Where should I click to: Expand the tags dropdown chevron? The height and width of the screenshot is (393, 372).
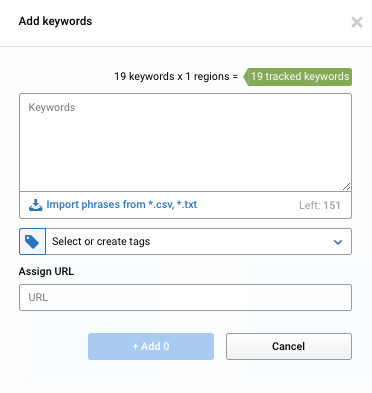coord(338,242)
